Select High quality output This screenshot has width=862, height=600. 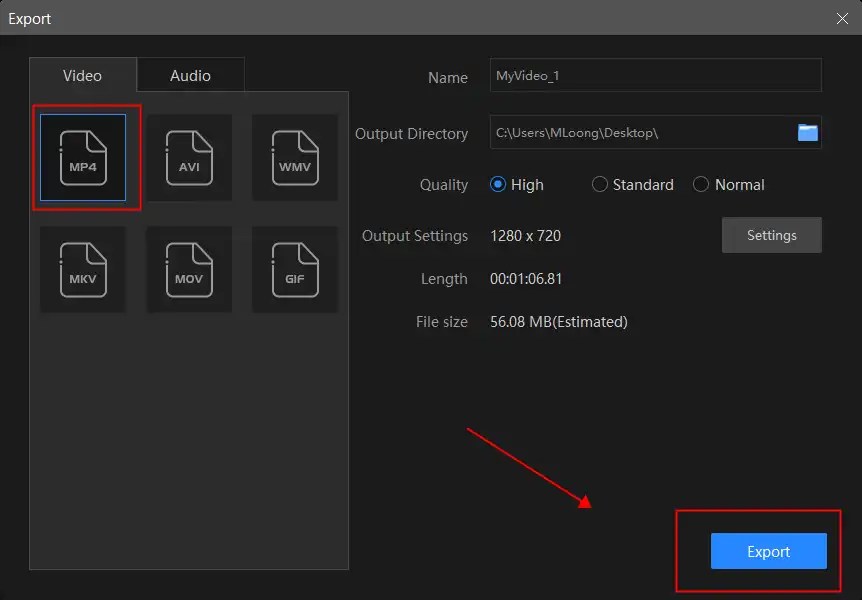[x=500, y=184]
